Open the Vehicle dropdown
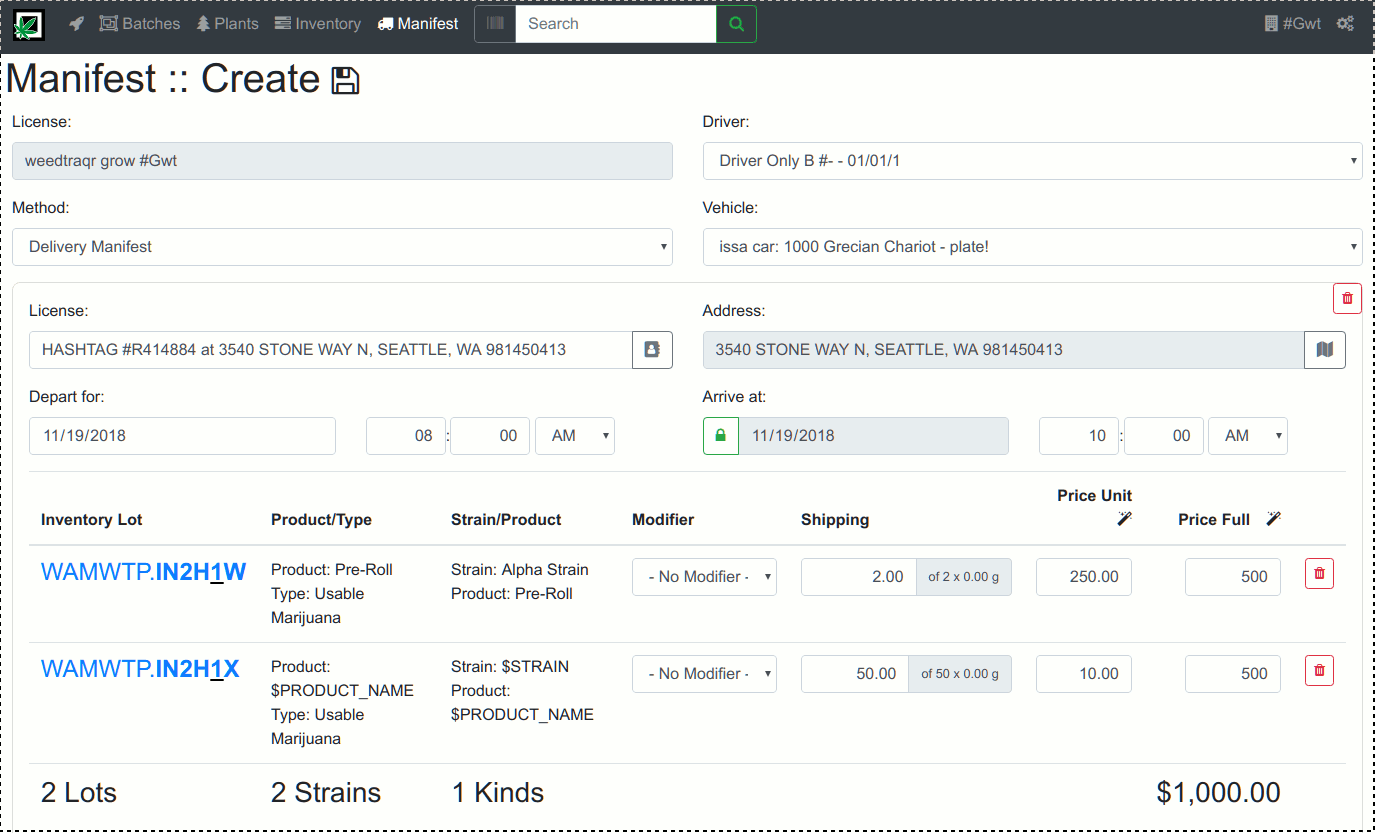 click(x=1033, y=247)
